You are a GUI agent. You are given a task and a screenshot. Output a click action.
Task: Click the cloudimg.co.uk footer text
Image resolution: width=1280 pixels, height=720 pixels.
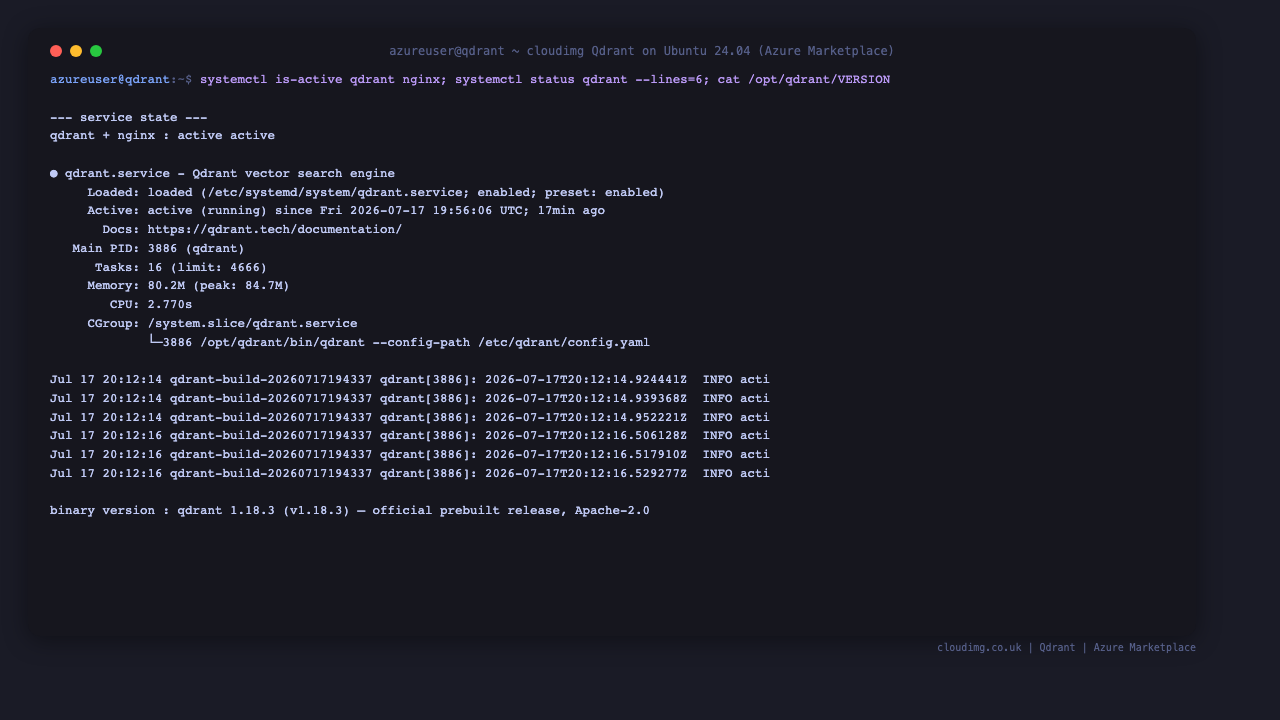[x=1066, y=647]
